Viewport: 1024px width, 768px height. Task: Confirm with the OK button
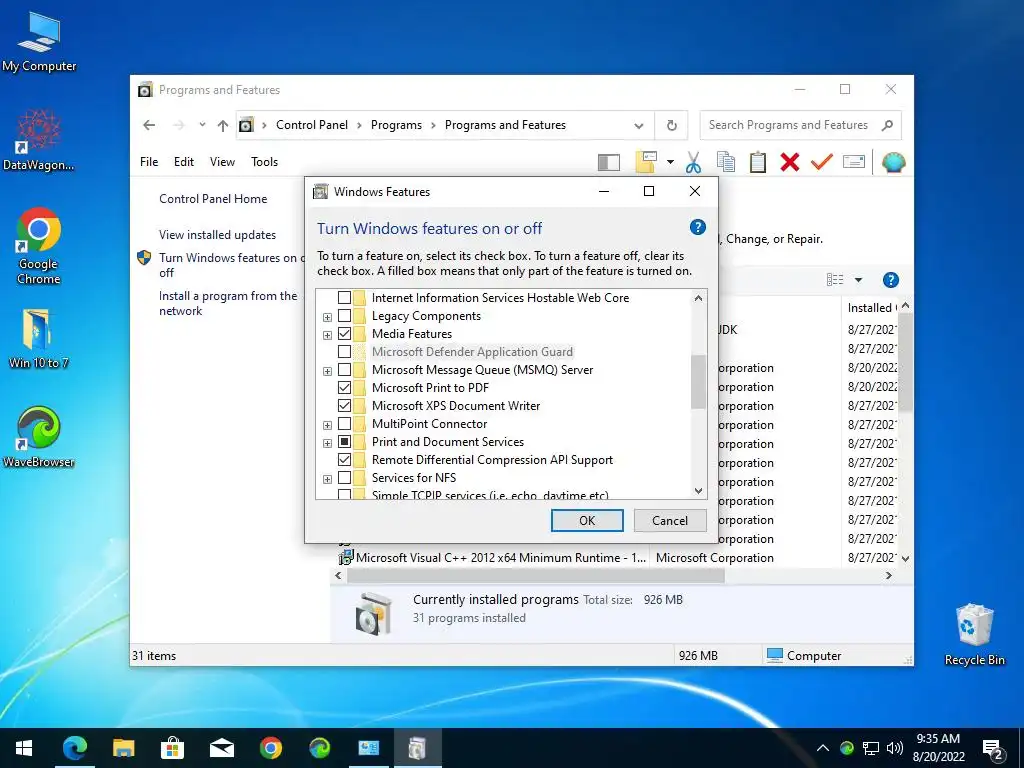587,520
